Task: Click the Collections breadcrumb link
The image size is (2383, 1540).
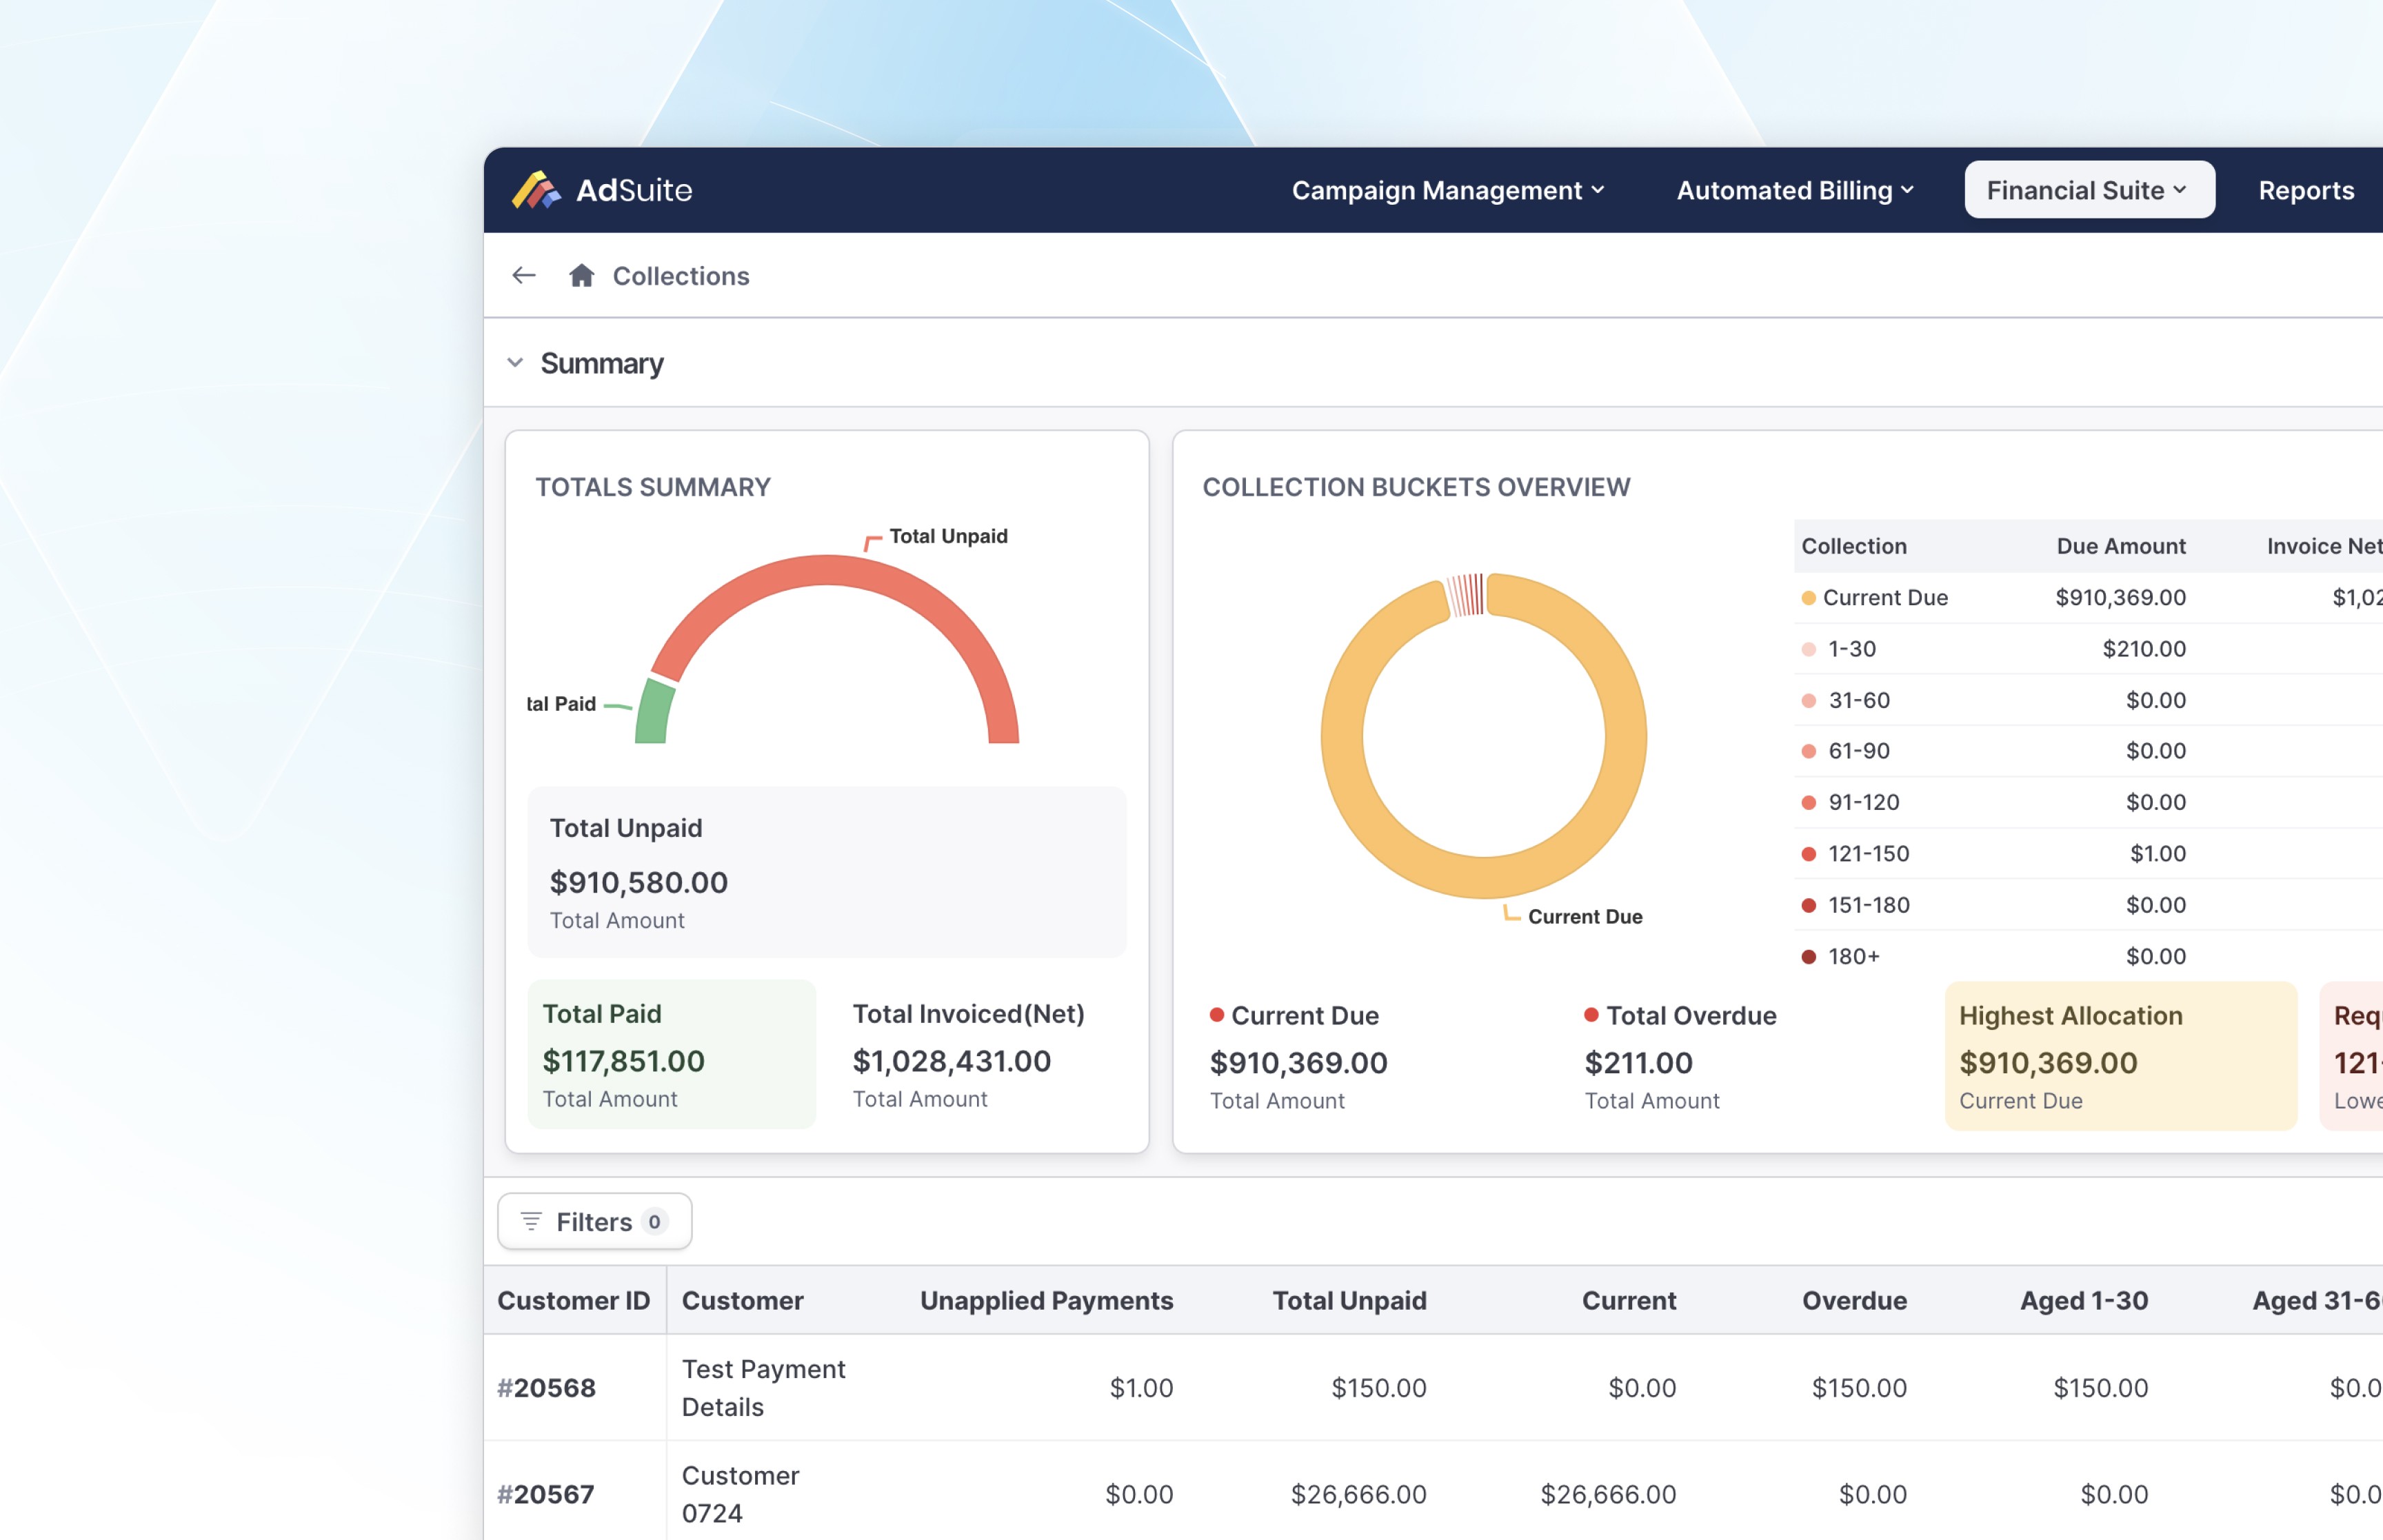Action: [680, 276]
